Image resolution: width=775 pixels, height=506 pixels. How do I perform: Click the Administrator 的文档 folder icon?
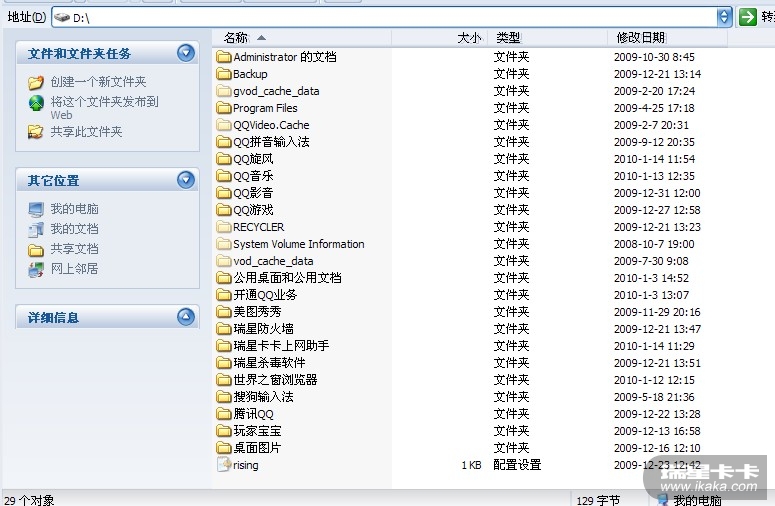tap(224, 57)
